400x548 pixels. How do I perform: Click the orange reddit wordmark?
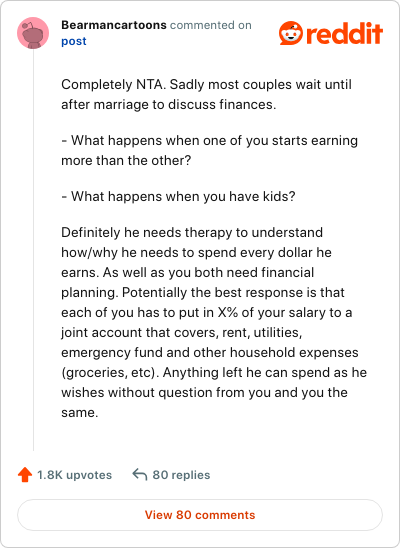tap(344, 34)
